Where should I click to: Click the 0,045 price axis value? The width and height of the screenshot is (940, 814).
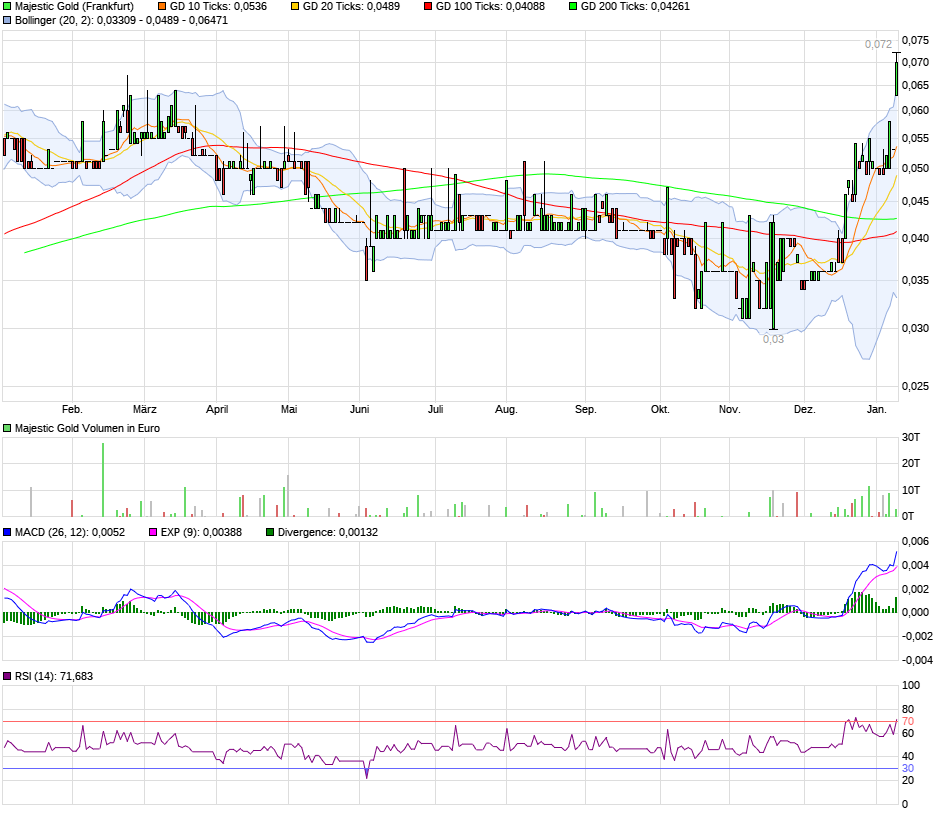click(x=915, y=201)
